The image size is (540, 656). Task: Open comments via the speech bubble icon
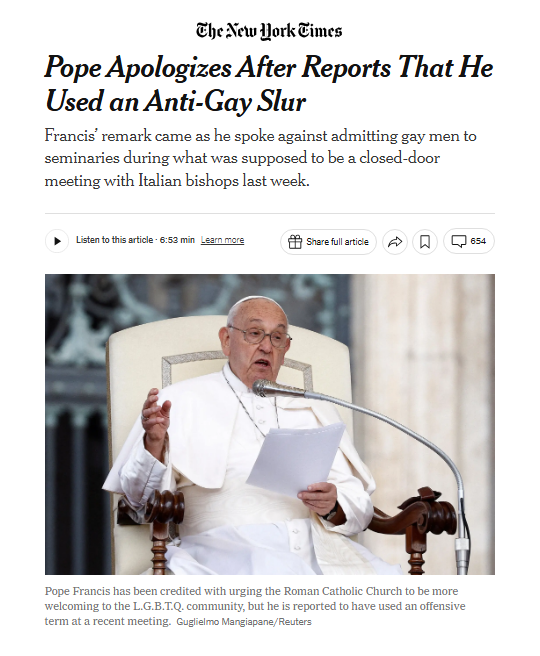pos(458,241)
